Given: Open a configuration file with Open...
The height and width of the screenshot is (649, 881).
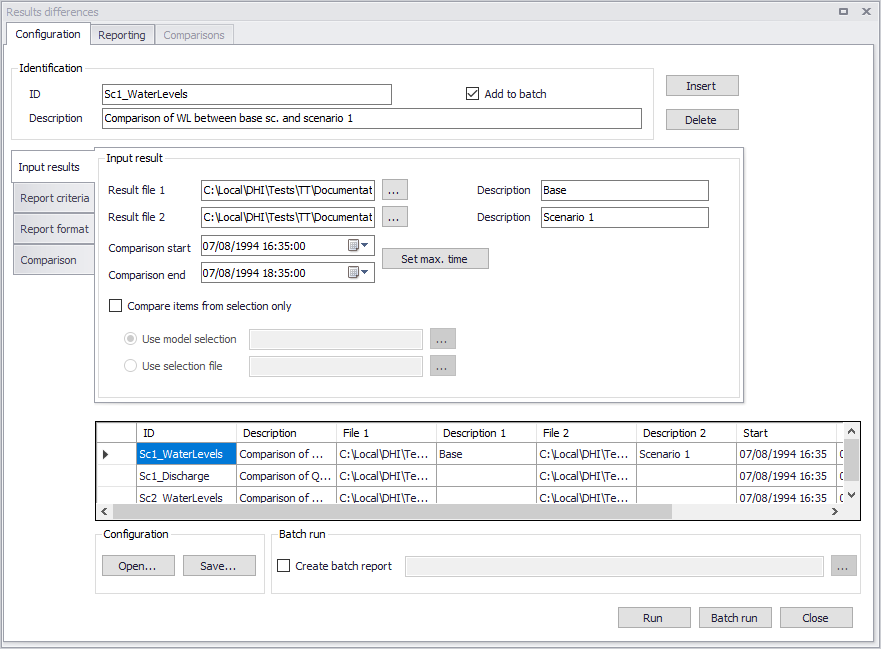Looking at the screenshot, I should (138, 566).
